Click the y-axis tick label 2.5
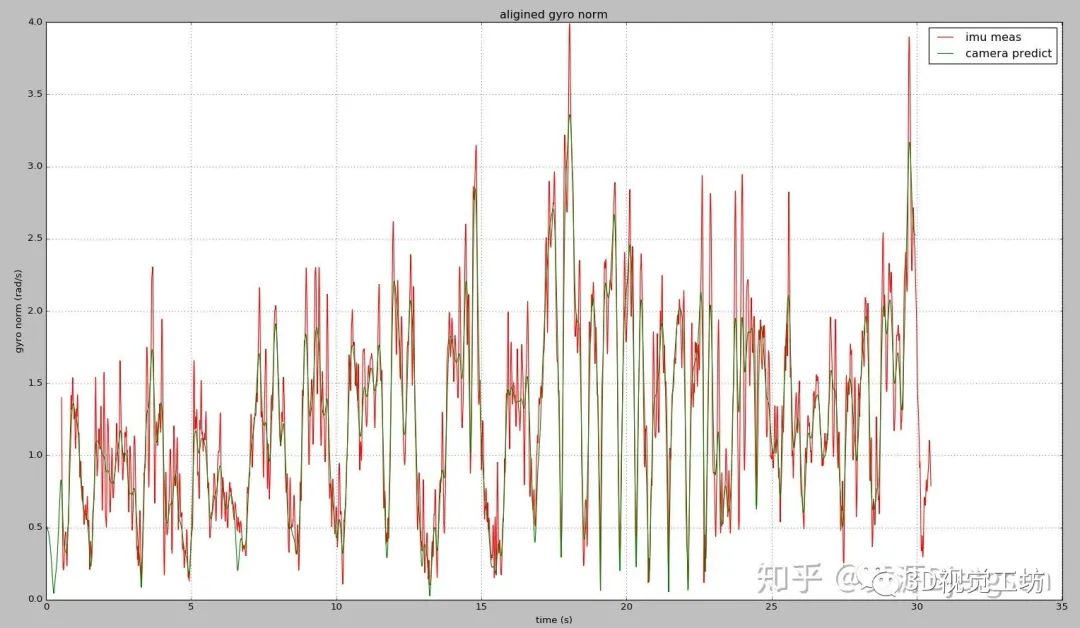Viewport: 1080px width, 628px height. coord(35,238)
